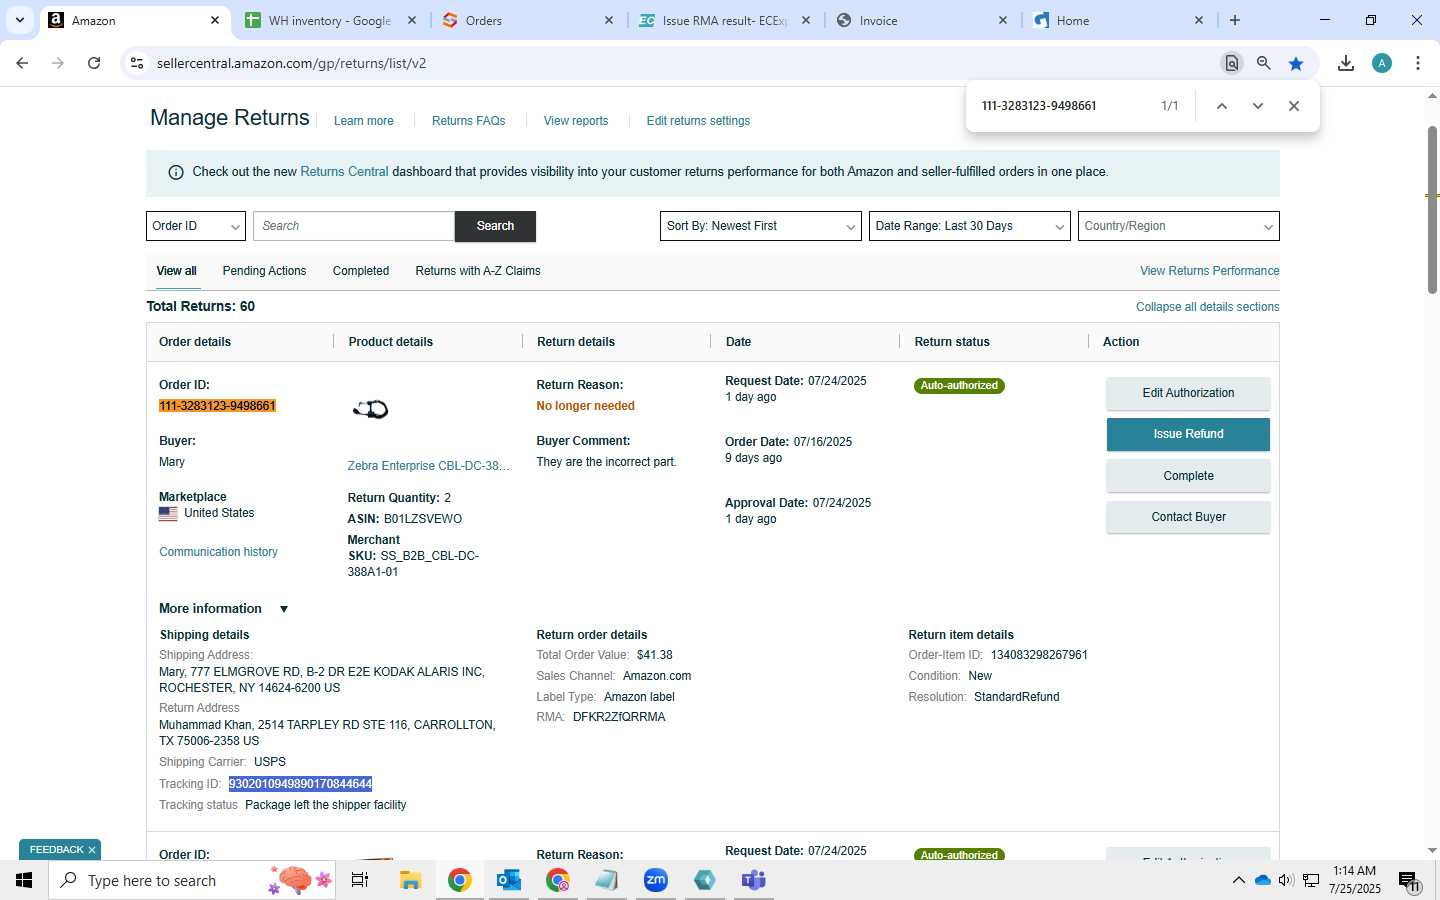Open the View reports link
The height and width of the screenshot is (900, 1440).
(576, 121)
